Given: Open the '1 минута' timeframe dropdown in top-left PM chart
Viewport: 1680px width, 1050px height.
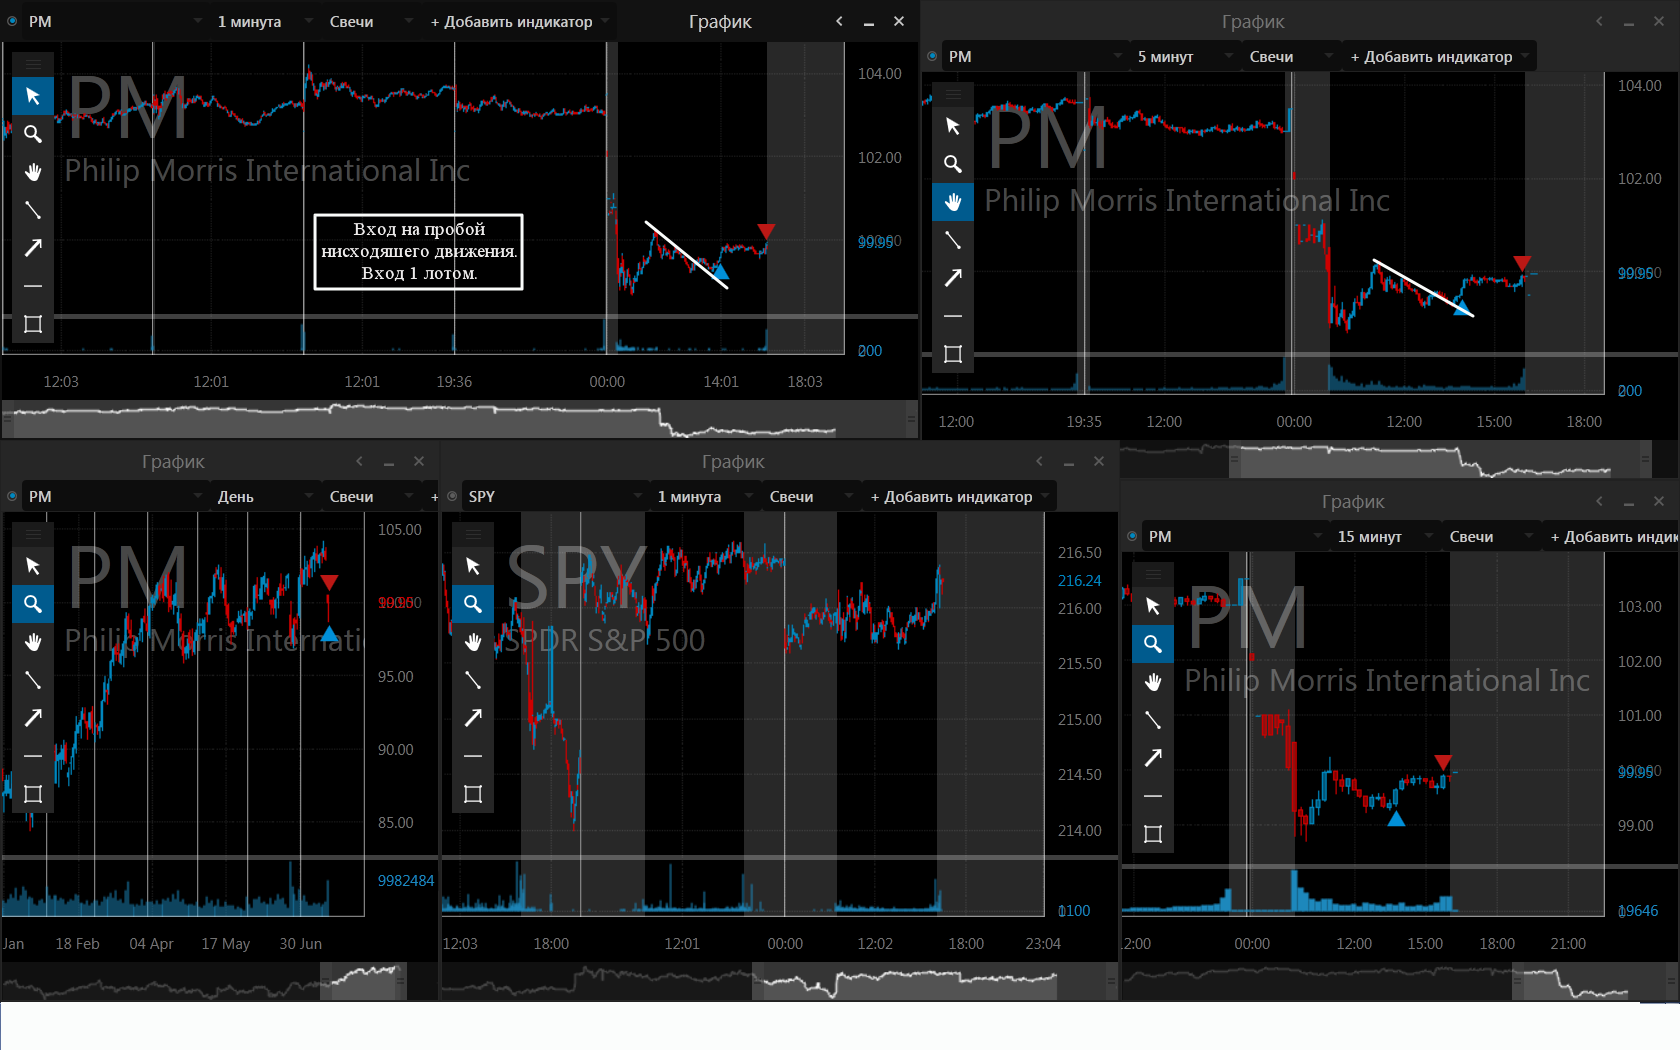Looking at the screenshot, I should [x=264, y=21].
